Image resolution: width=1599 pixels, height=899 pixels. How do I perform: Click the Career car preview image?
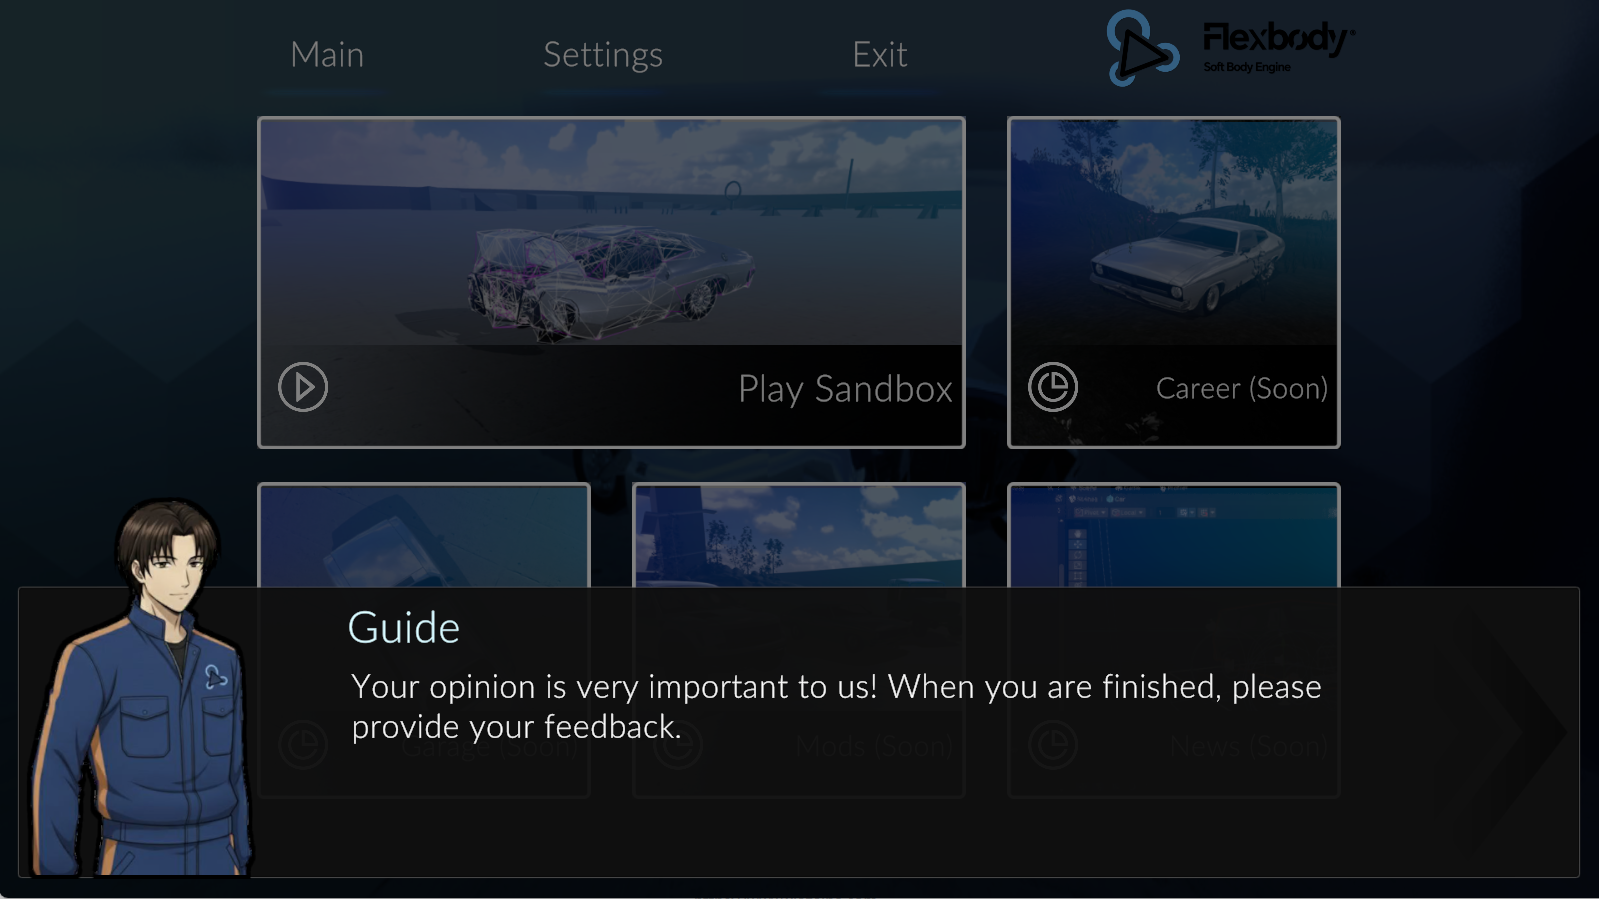[1174, 233]
